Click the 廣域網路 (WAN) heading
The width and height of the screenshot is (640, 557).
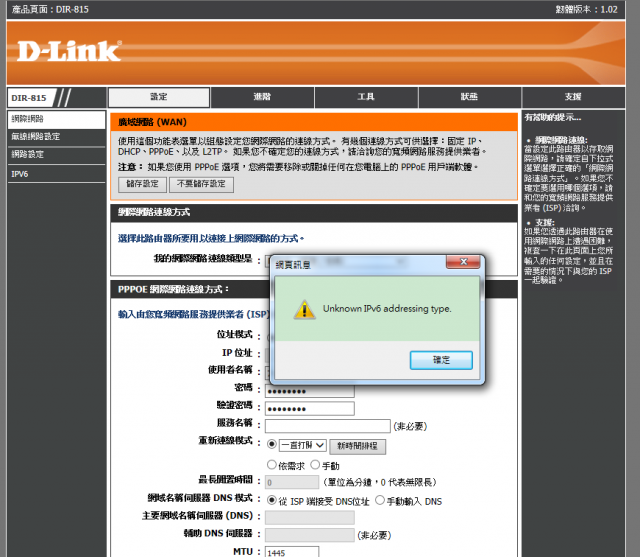[152, 122]
